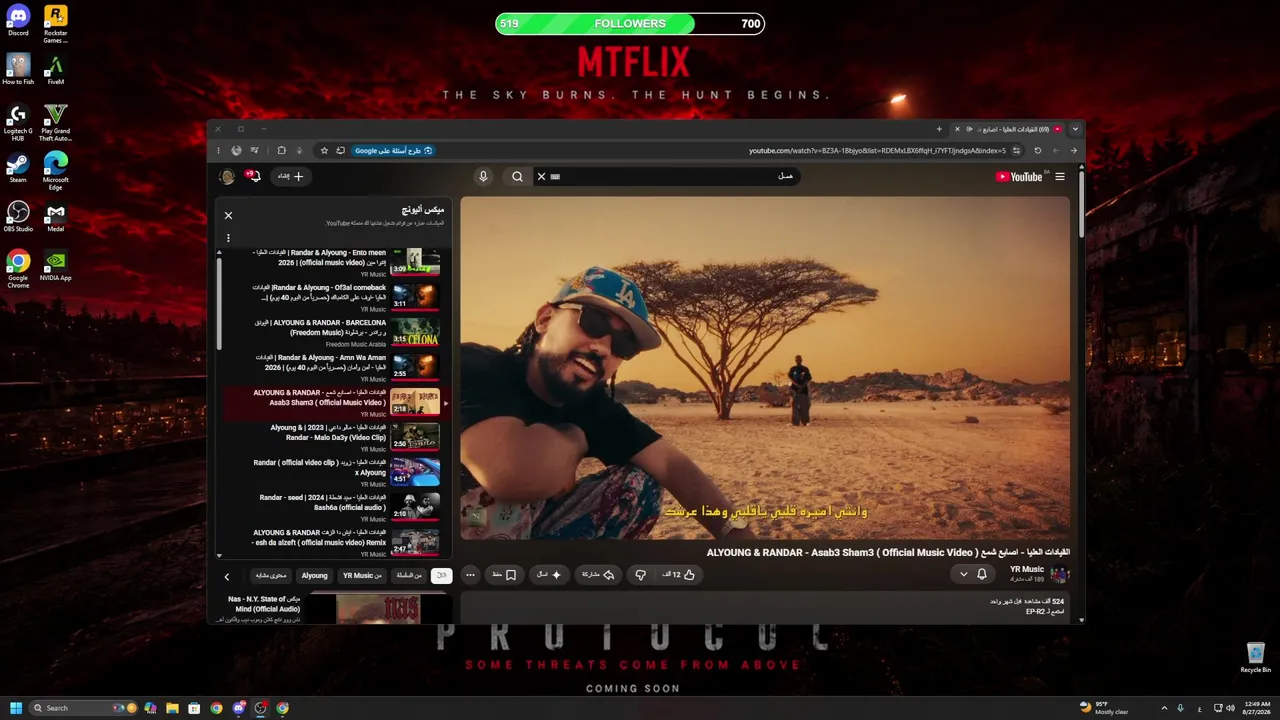
Task: Select the OBS Studio desktop icon
Action: tap(18, 216)
